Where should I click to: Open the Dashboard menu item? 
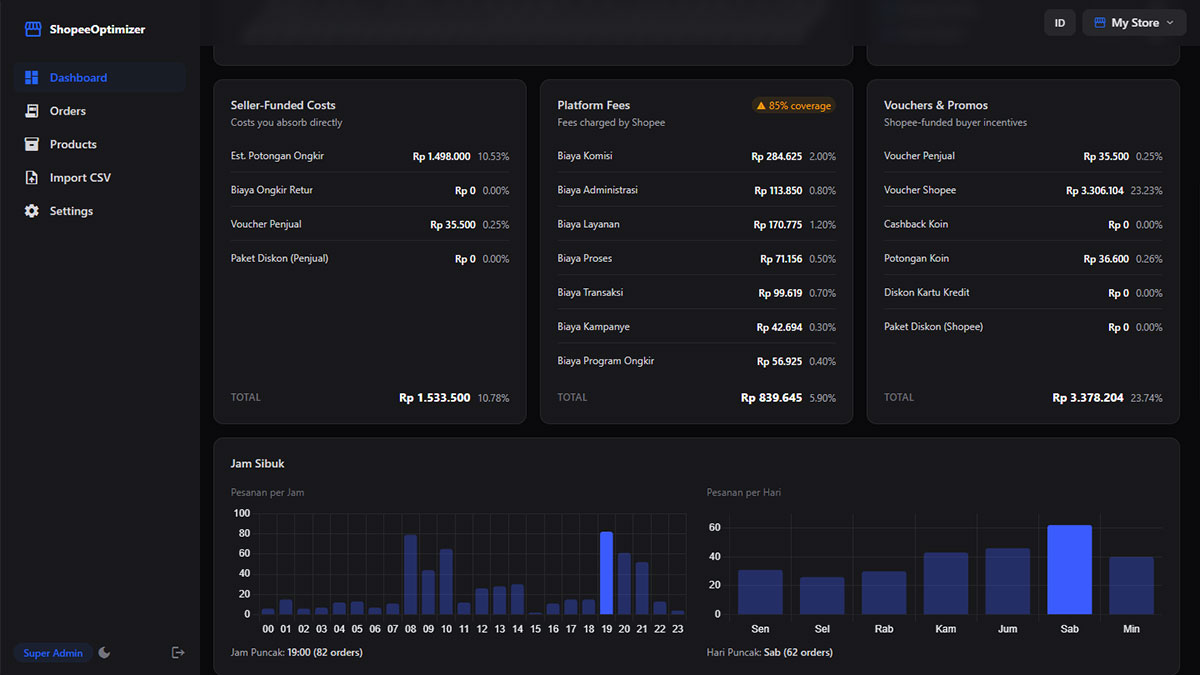pos(99,77)
